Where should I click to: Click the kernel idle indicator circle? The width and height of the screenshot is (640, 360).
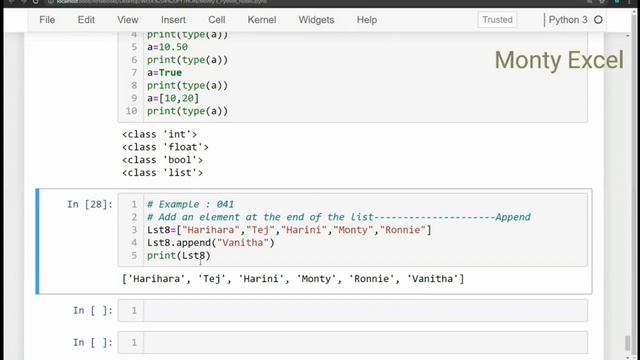pos(598,20)
